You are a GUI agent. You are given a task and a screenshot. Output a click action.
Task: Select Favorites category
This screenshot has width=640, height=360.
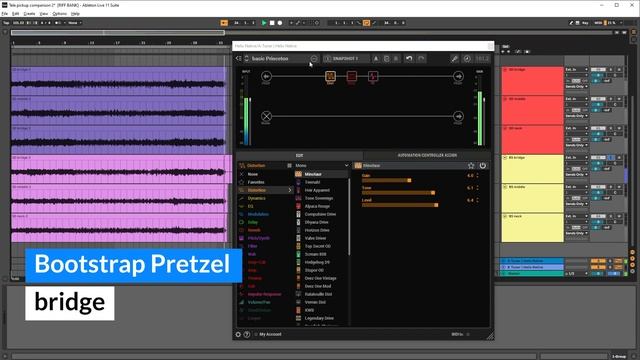256,182
